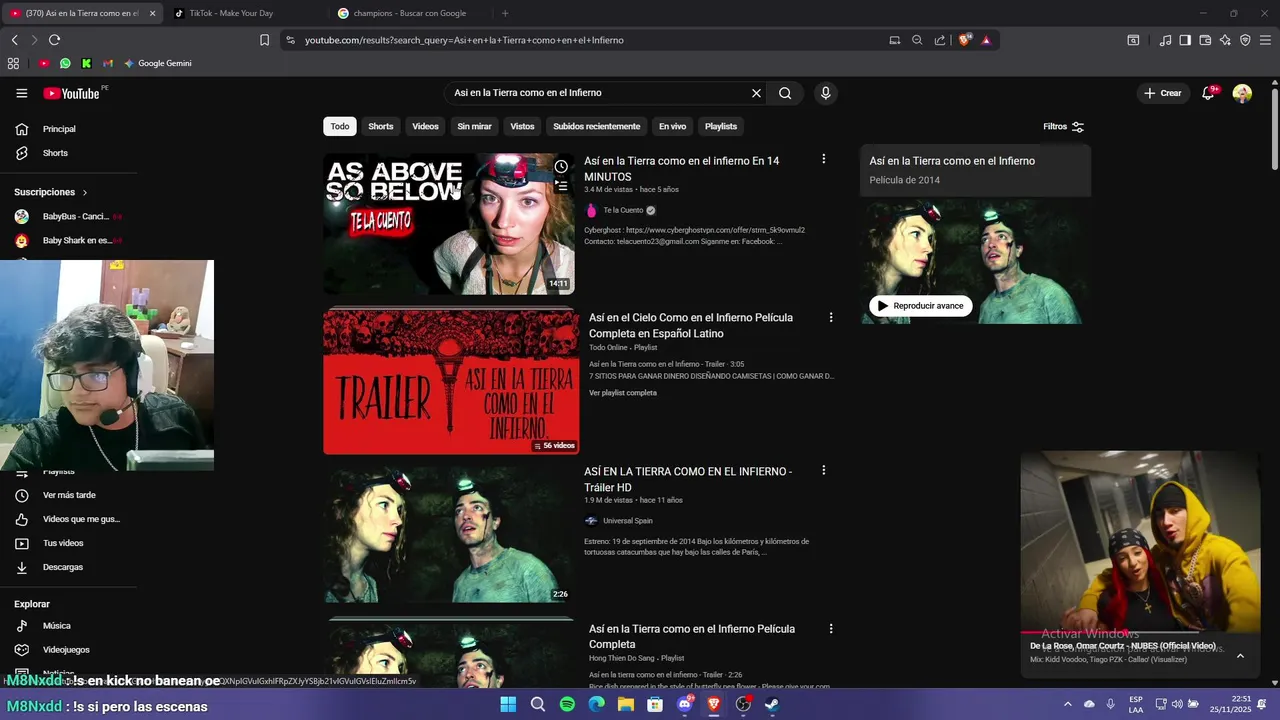This screenshot has width=1280, height=720.
Task: Add the 14 MINUTOS video to queue
Action: 561,186
